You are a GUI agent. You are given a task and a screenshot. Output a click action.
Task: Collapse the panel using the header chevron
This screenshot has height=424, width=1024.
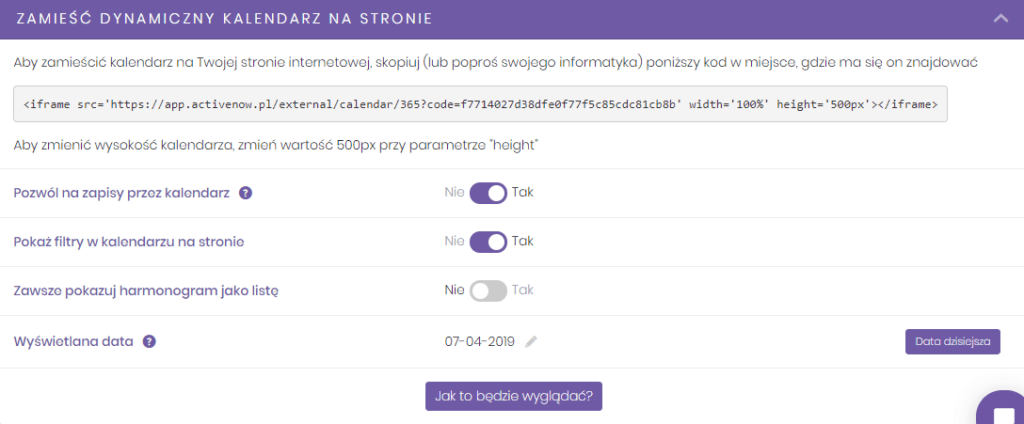coord(1000,19)
